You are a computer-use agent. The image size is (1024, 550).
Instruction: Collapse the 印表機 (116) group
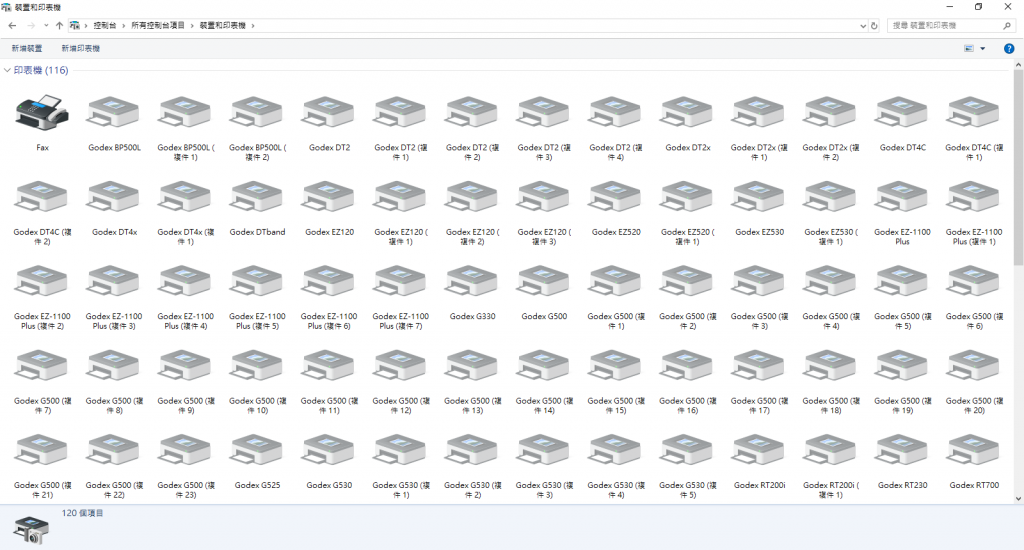[x=7, y=70]
